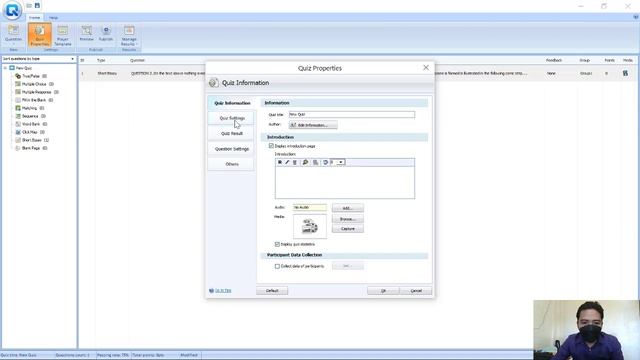640x360 pixels.
Task: Select Short Essay in question tree
Action: [32, 140]
